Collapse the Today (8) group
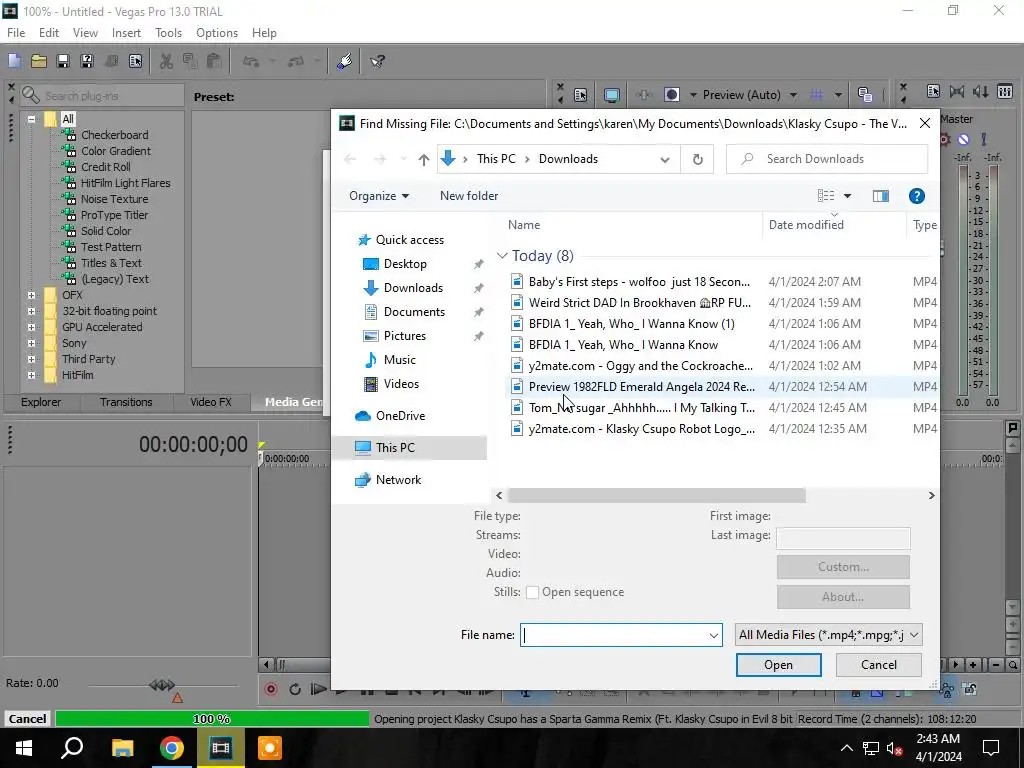The image size is (1024, 768). (x=502, y=256)
